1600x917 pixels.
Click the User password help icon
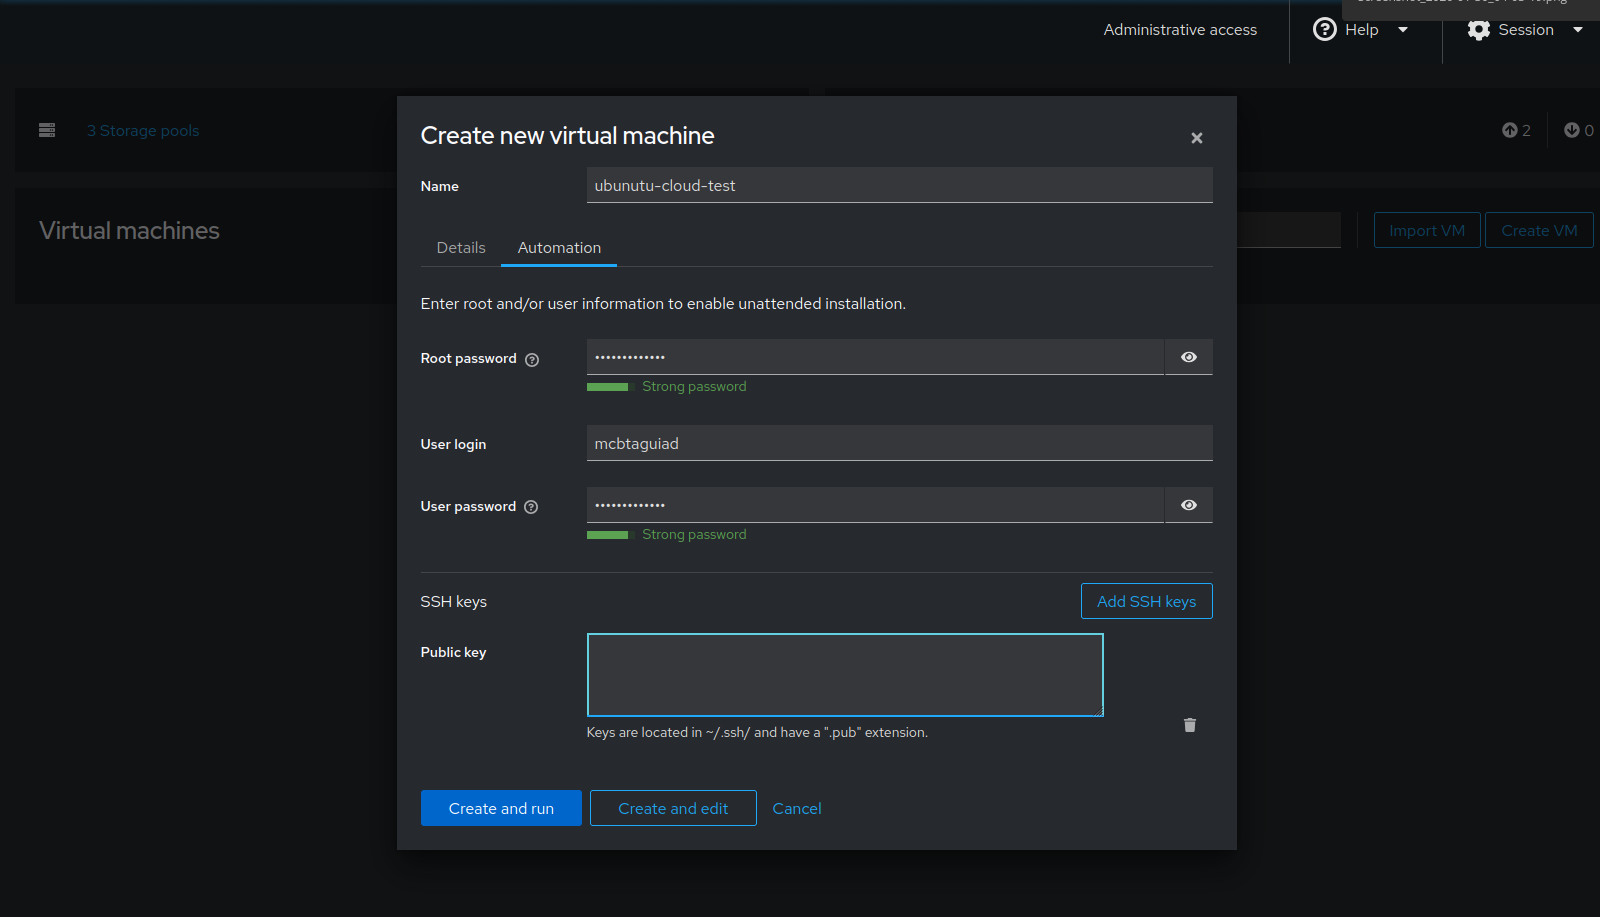point(531,507)
